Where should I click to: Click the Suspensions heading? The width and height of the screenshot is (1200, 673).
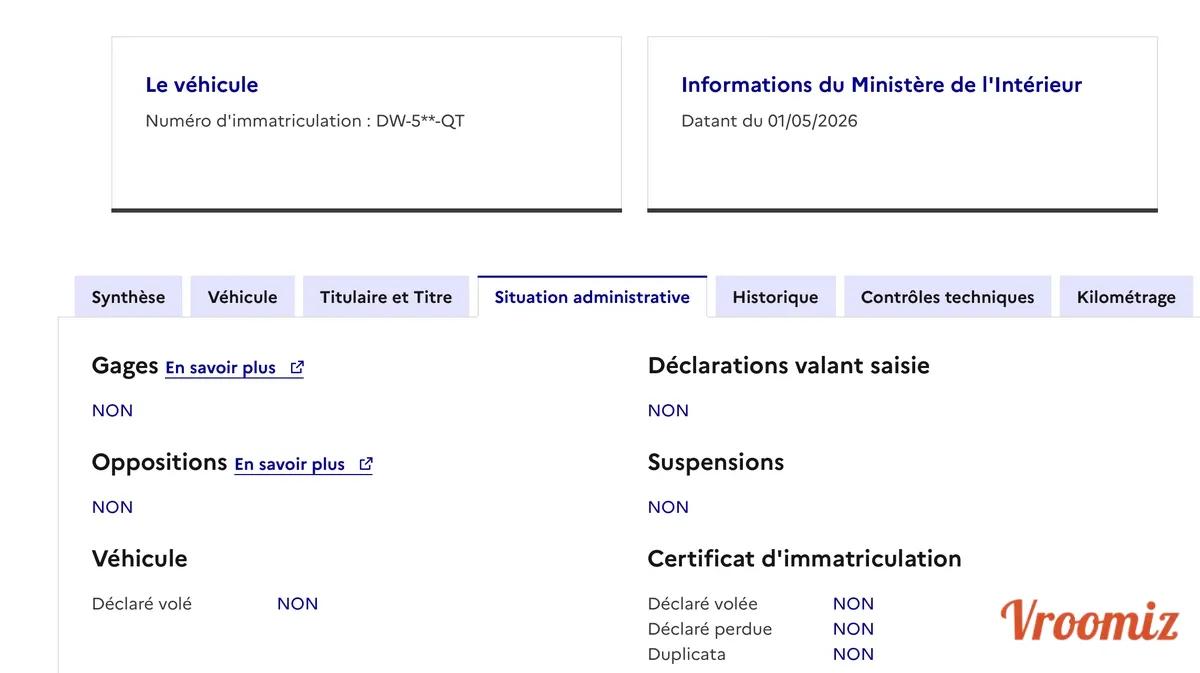coord(716,462)
